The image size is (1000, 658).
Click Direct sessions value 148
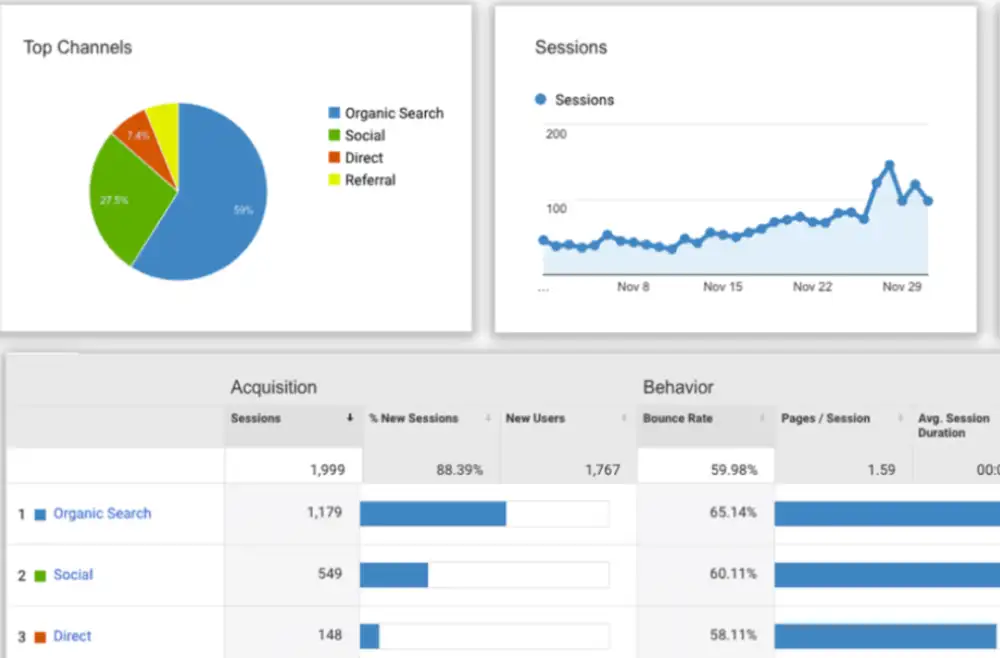[330, 634]
